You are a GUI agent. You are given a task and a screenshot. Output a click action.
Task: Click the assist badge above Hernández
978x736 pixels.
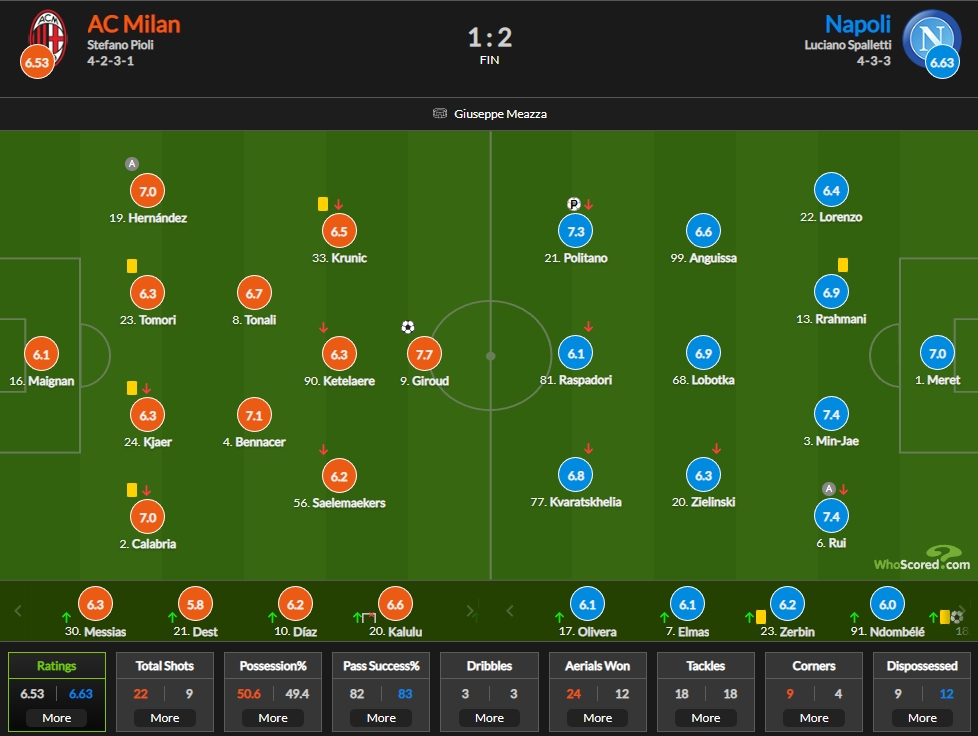(x=132, y=164)
